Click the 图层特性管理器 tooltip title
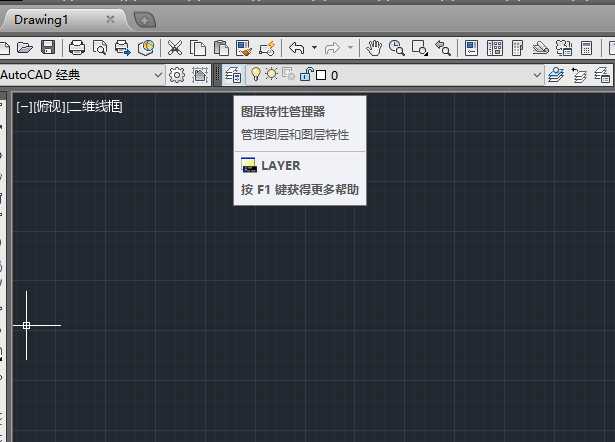The image size is (615, 442). click(x=283, y=112)
